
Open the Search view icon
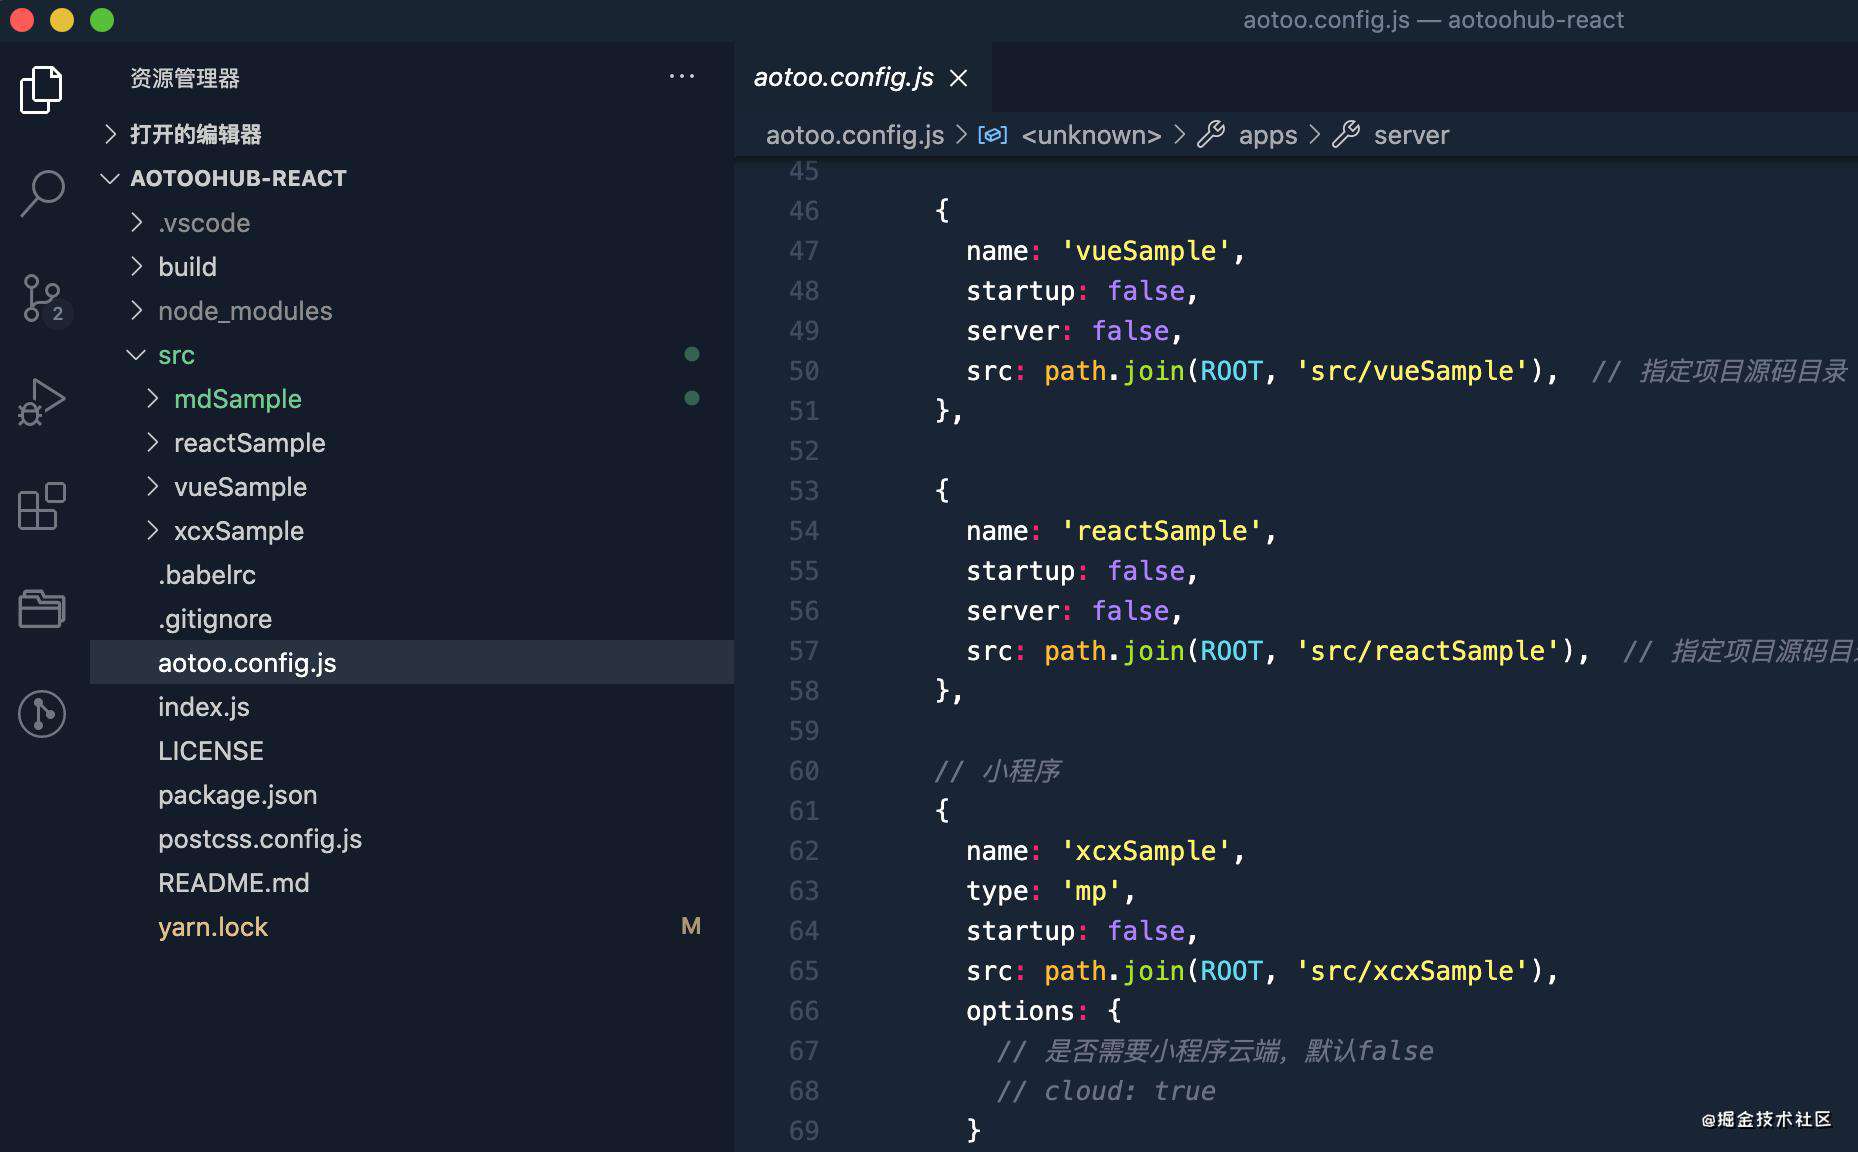point(42,194)
